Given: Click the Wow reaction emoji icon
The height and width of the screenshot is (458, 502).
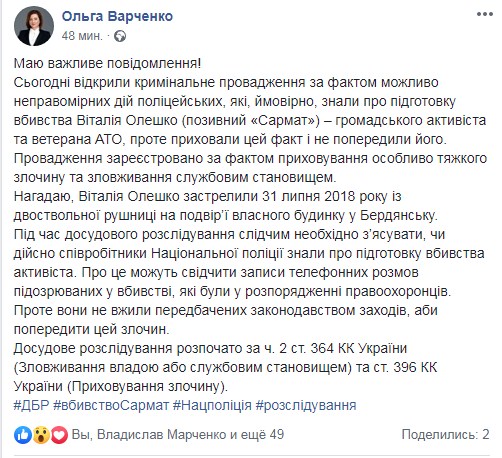Looking at the screenshot, I should pyautogui.click(x=41, y=435).
